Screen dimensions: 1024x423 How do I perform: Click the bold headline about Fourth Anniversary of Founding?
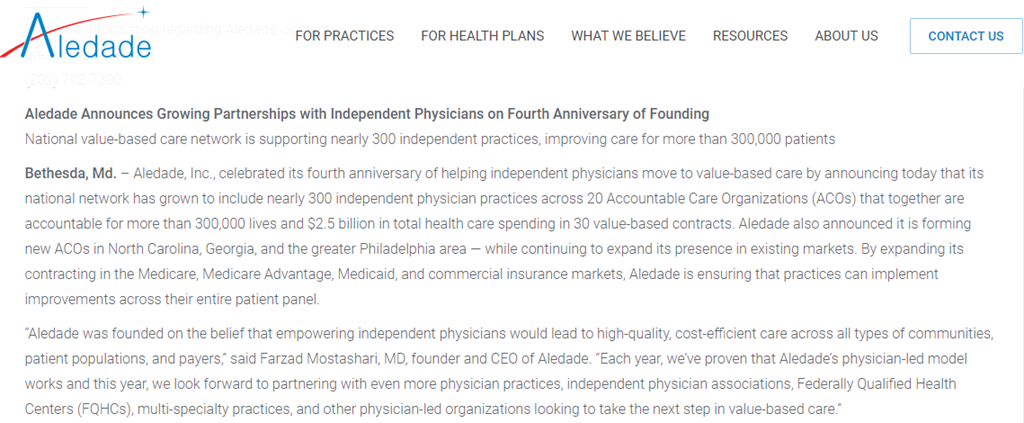coord(367,114)
